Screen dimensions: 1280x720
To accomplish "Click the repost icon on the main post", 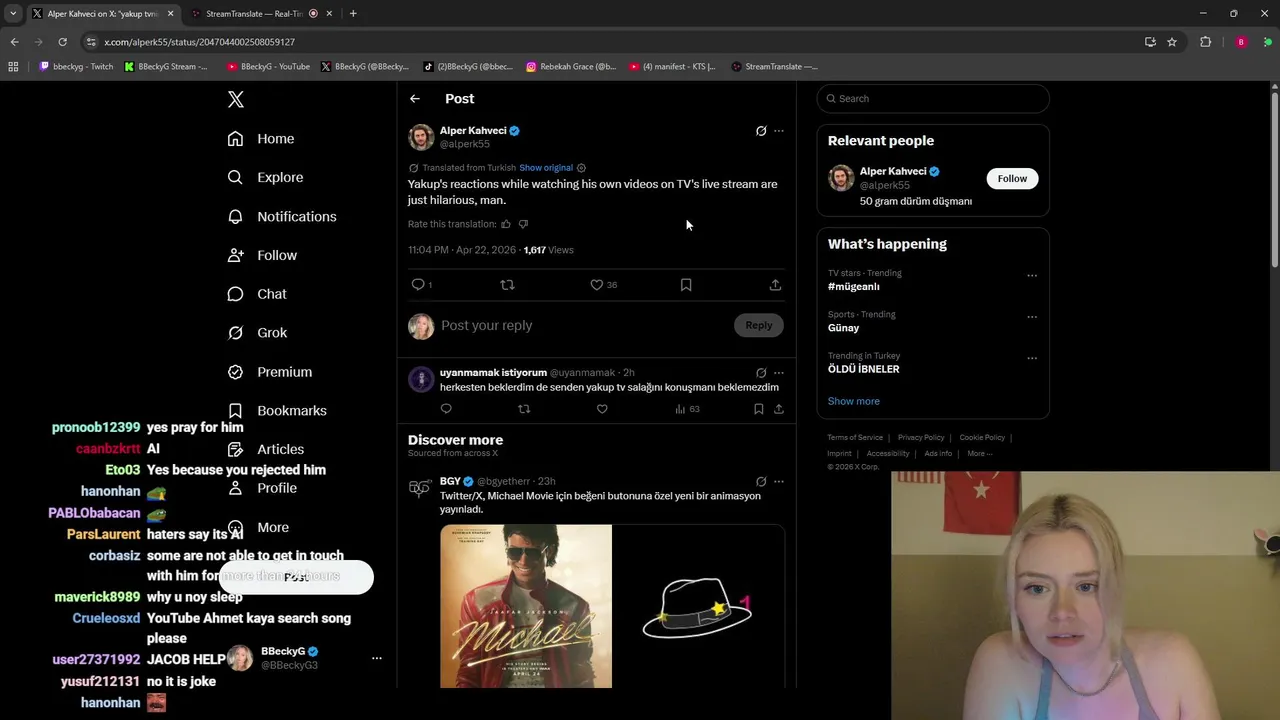I will (507, 285).
